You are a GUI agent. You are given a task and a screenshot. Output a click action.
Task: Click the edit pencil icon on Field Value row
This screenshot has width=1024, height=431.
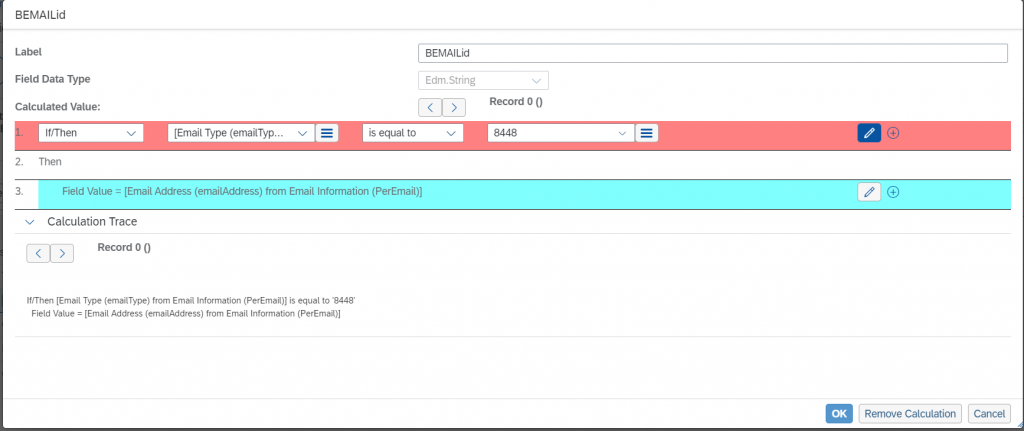click(x=869, y=191)
